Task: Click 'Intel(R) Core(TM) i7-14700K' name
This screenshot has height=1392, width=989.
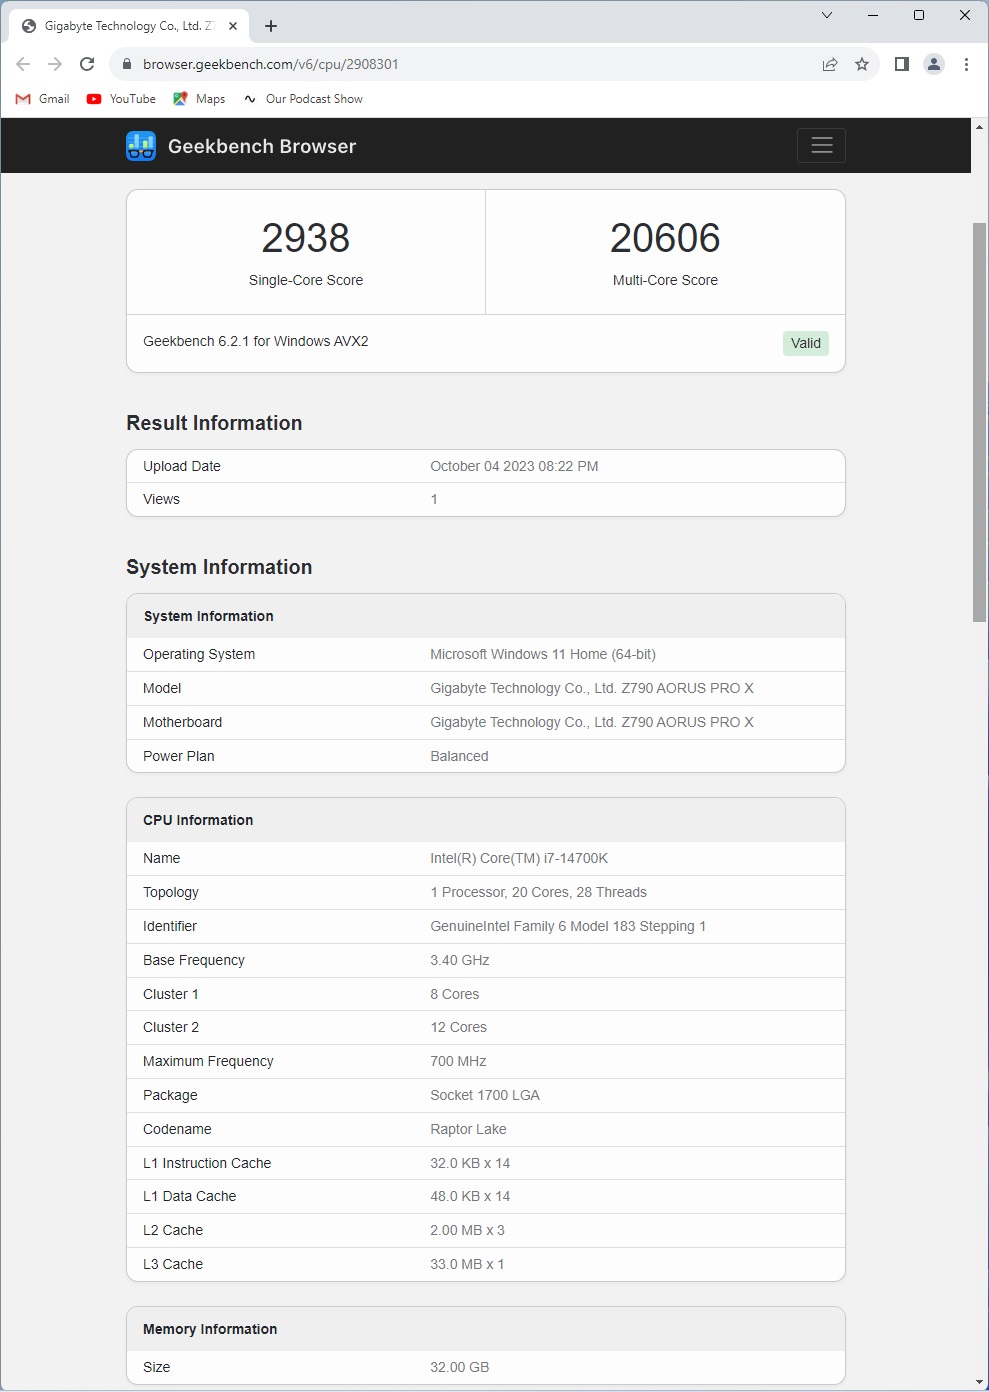Action: point(519,858)
